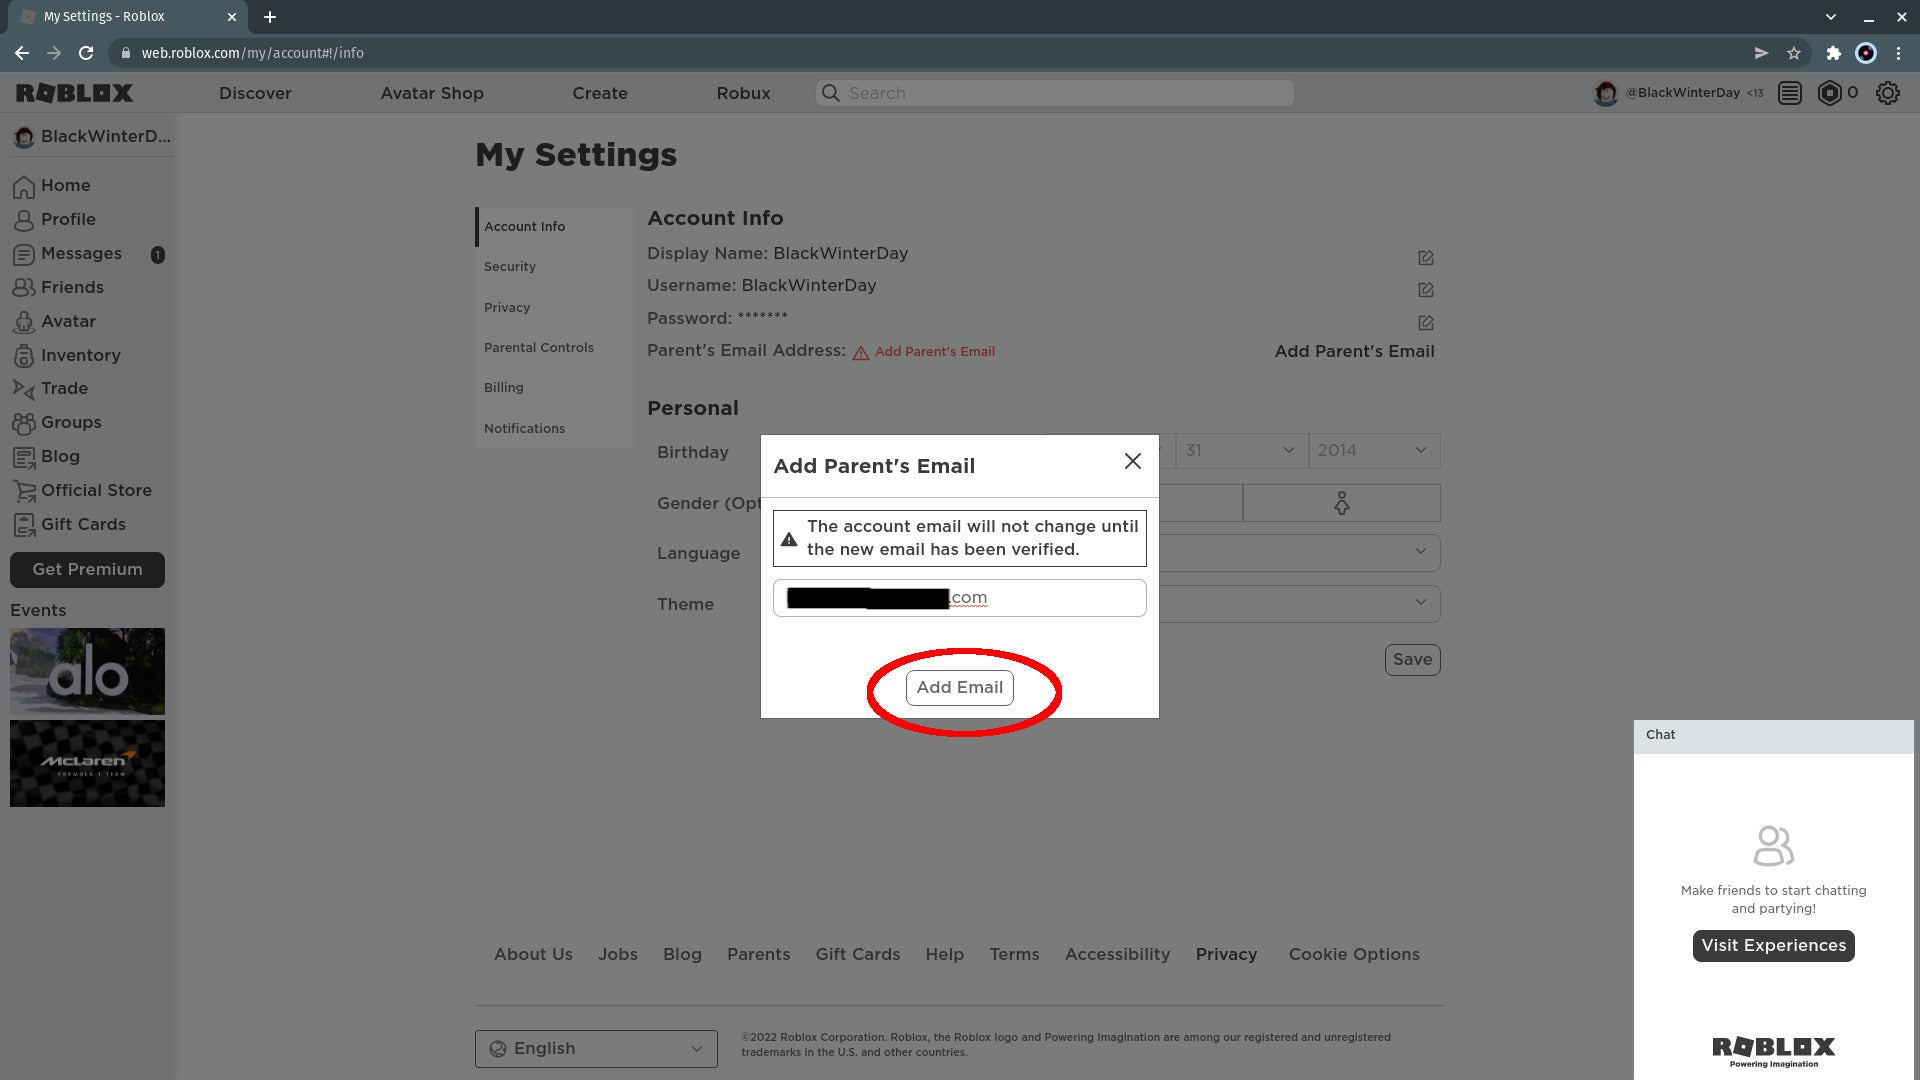Open the Terms footer link
The height and width of the screenshot is (1080, 1920).
1014,955
